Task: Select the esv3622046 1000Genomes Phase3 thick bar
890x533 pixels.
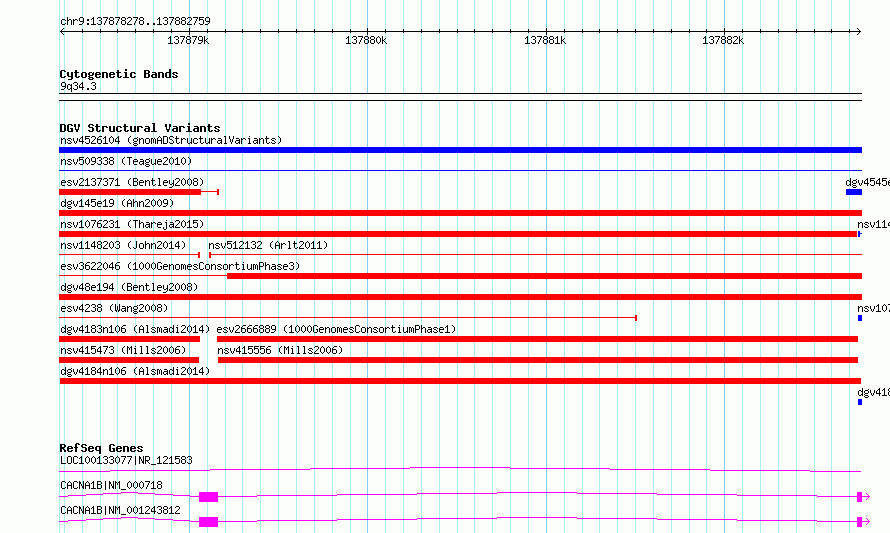Action: [544, 276]
